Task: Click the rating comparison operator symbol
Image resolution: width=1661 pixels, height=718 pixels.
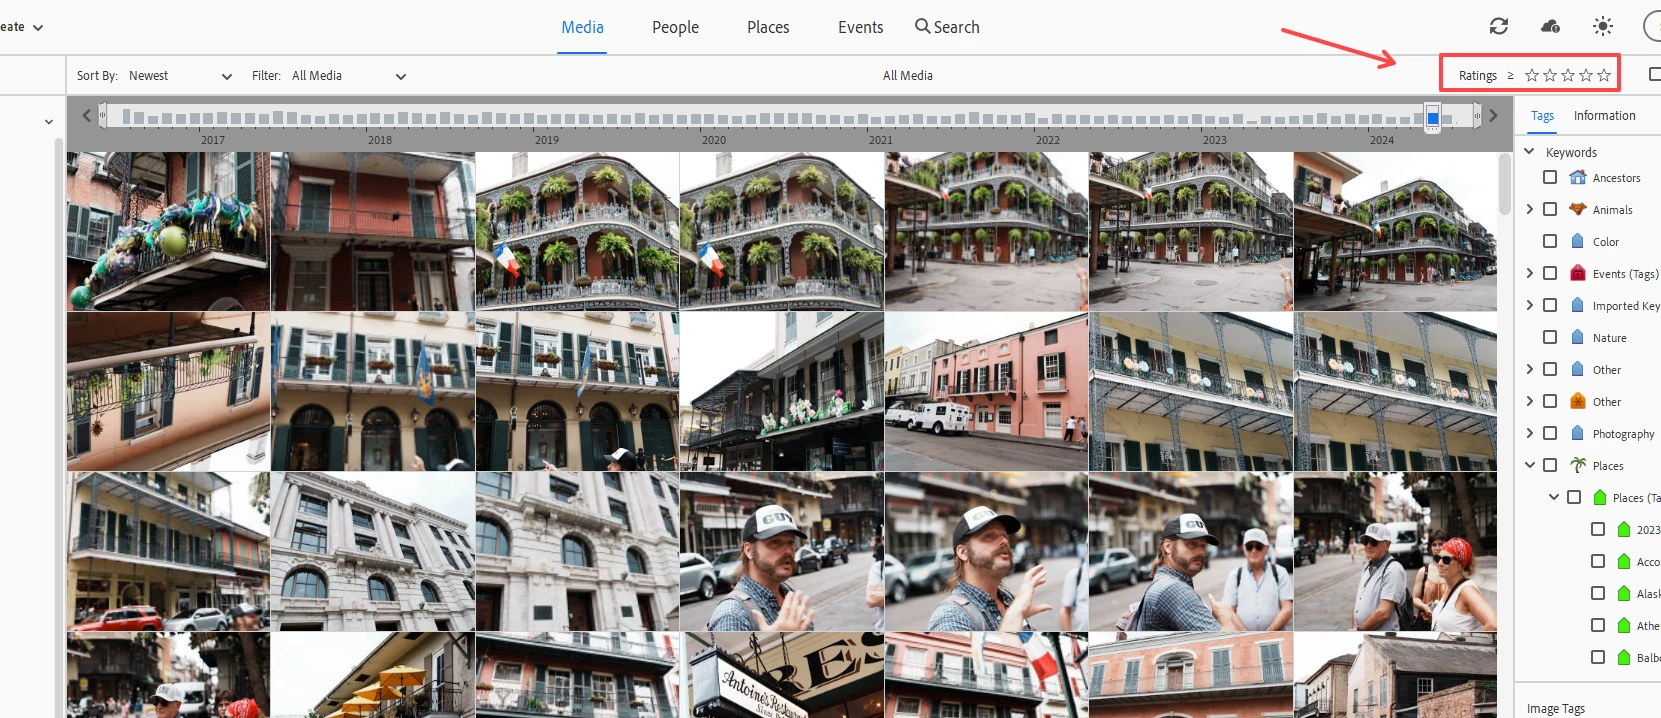Action: 1510,76
